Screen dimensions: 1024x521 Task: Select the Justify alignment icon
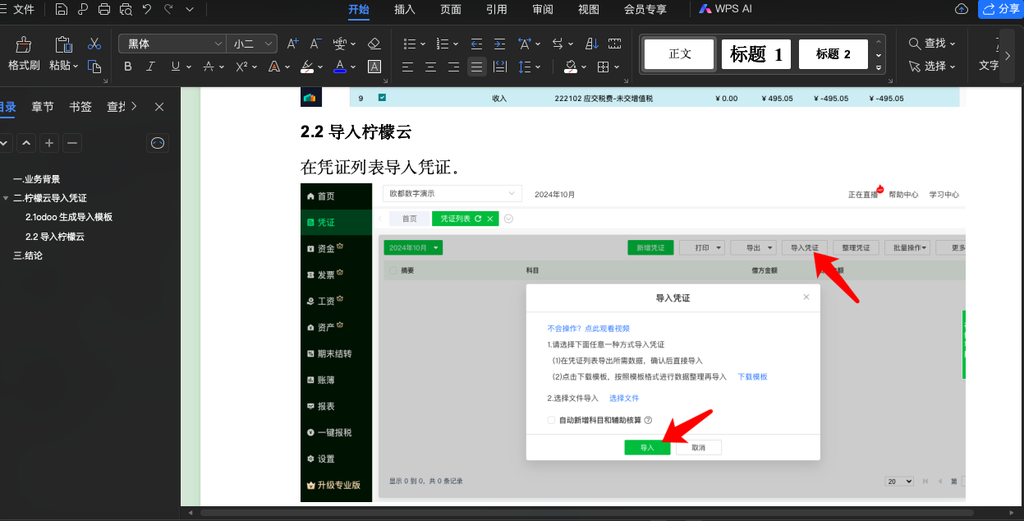click(477, 67)
